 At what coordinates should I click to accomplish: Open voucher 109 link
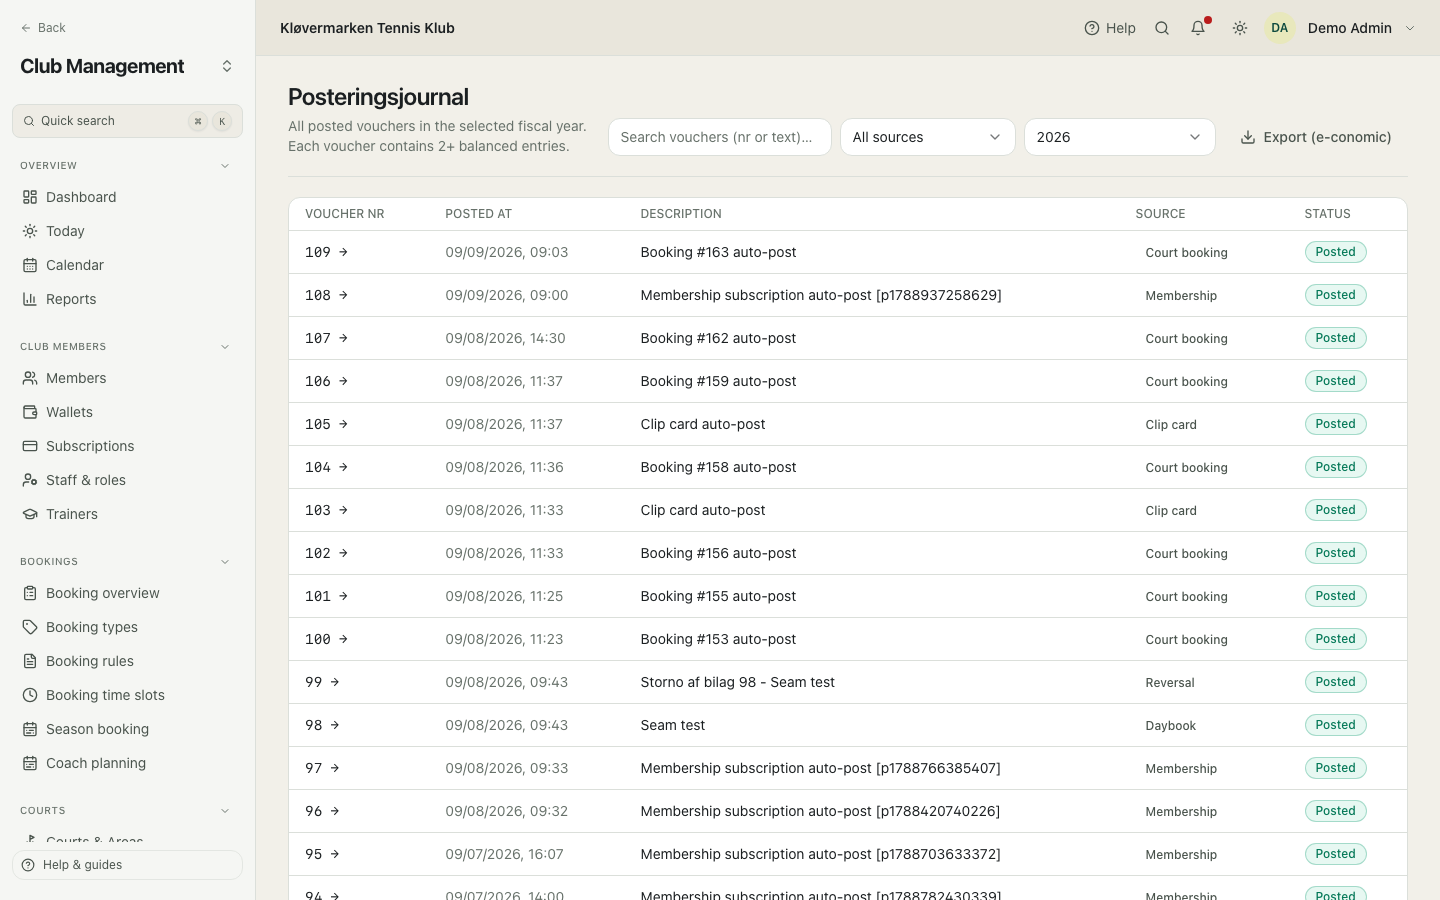pyautogui.click(x=327, y=252)
